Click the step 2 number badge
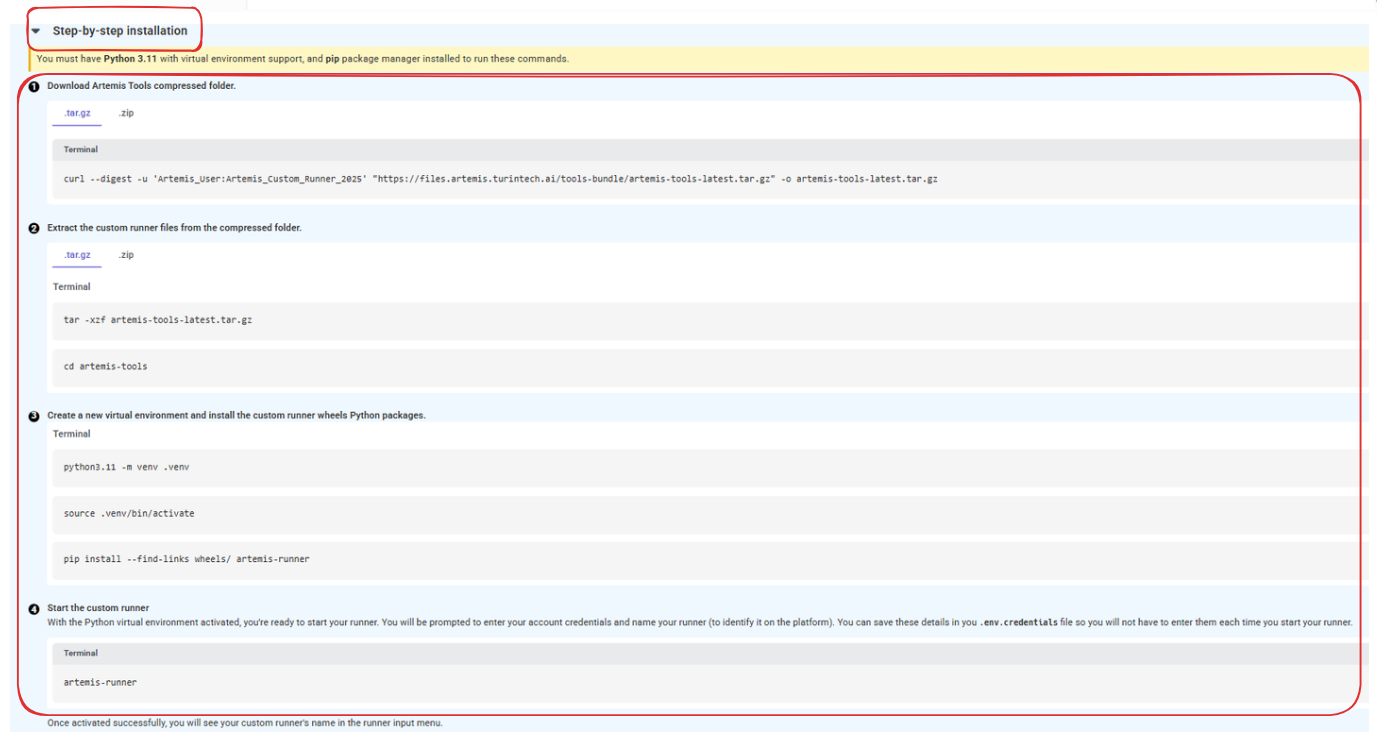Screen dimensions: 1377x747 coord(34,228)
